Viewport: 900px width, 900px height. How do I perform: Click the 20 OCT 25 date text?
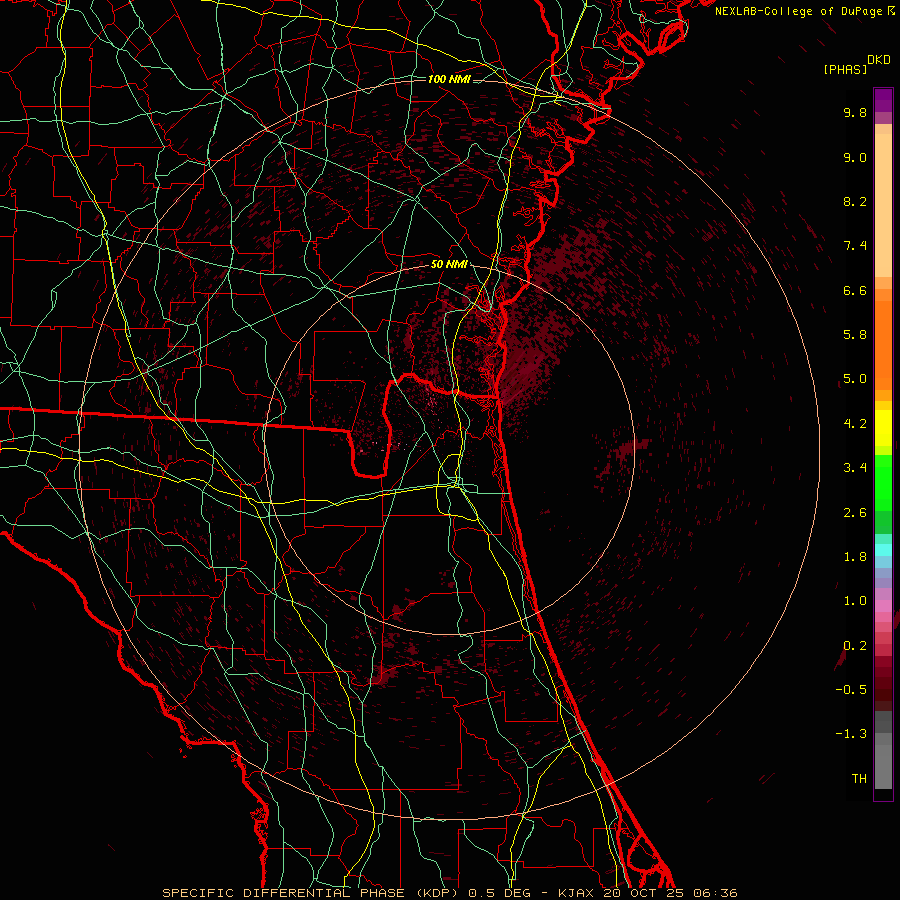coord(643,893)
